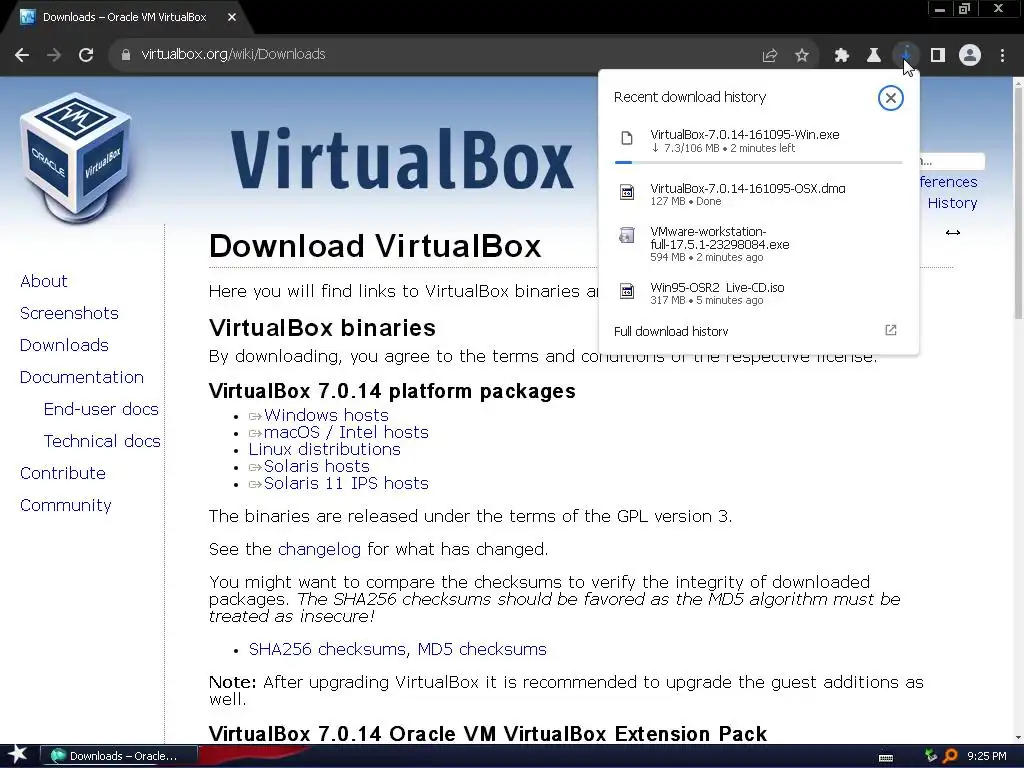Bookmark this page with the star
Image resolution: width=1024 pixels, height=768 pixels.
pyautogui.click(x=802, y=56)
